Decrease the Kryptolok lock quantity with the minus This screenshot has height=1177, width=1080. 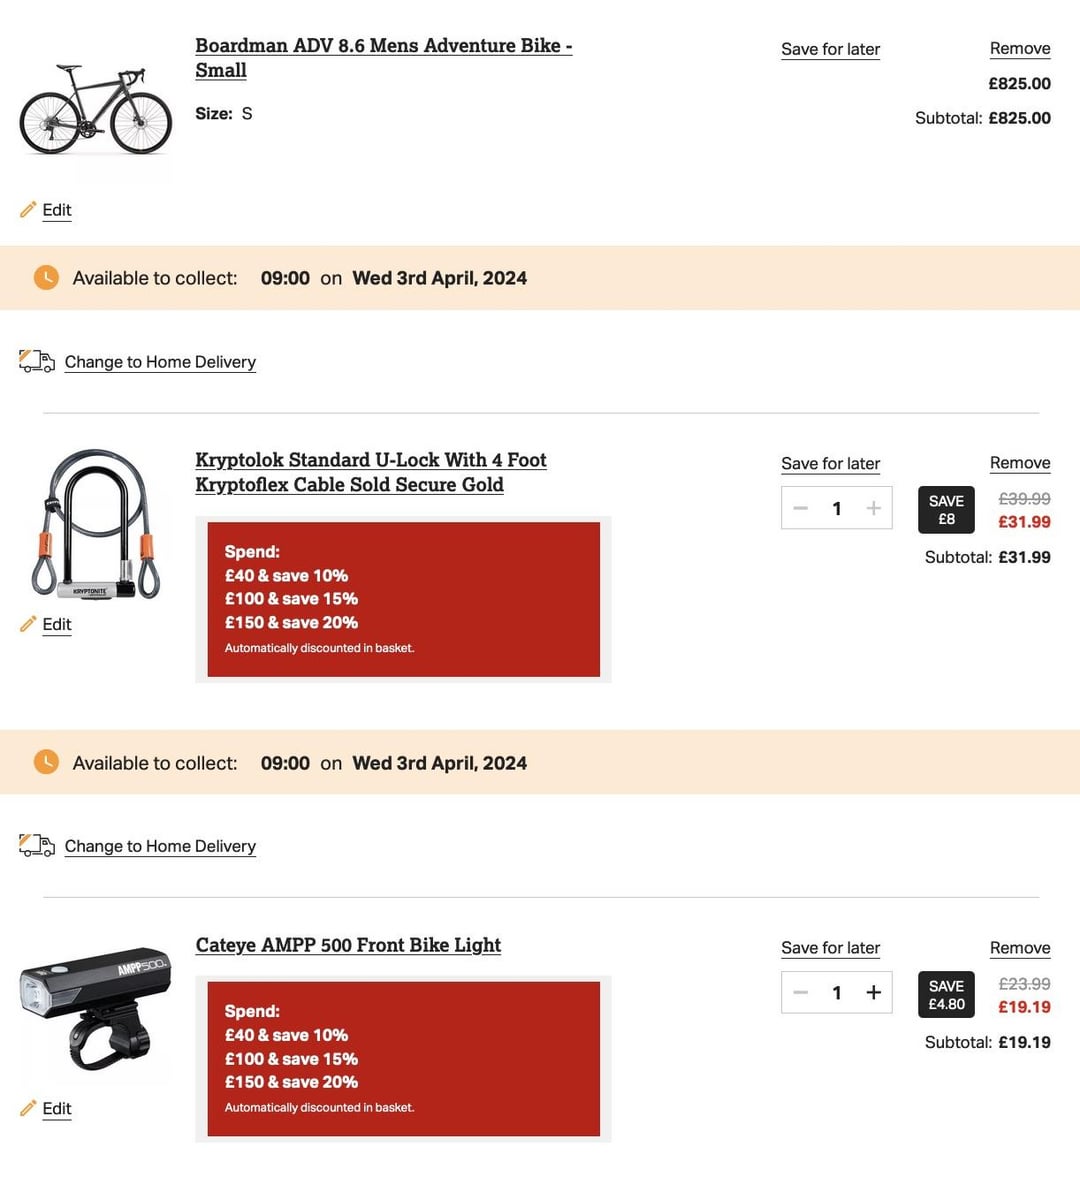click(x=801, y=508)
